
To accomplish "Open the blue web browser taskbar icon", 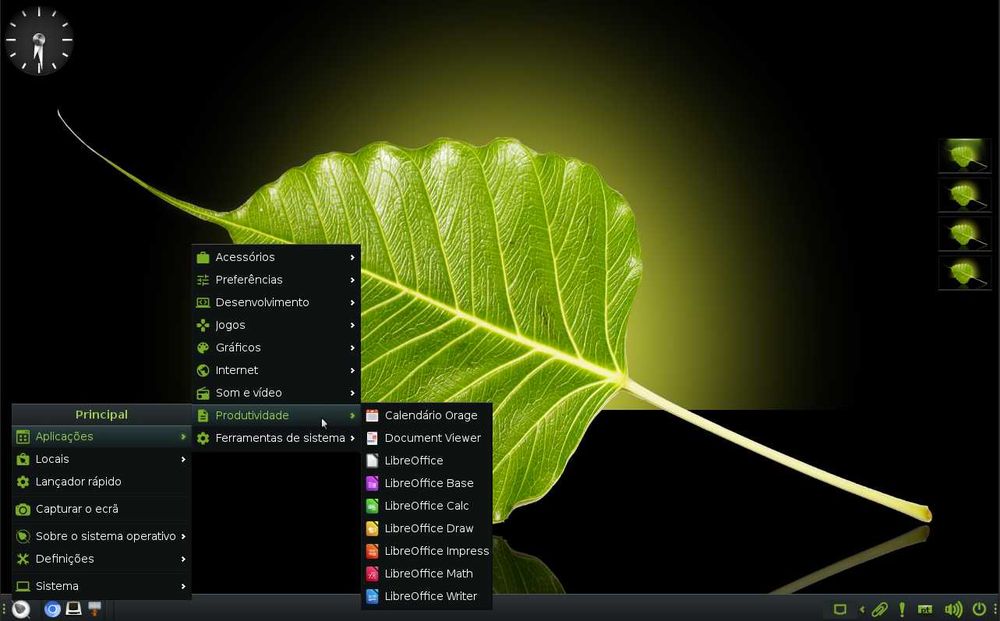I will click(x=52, y=610).
